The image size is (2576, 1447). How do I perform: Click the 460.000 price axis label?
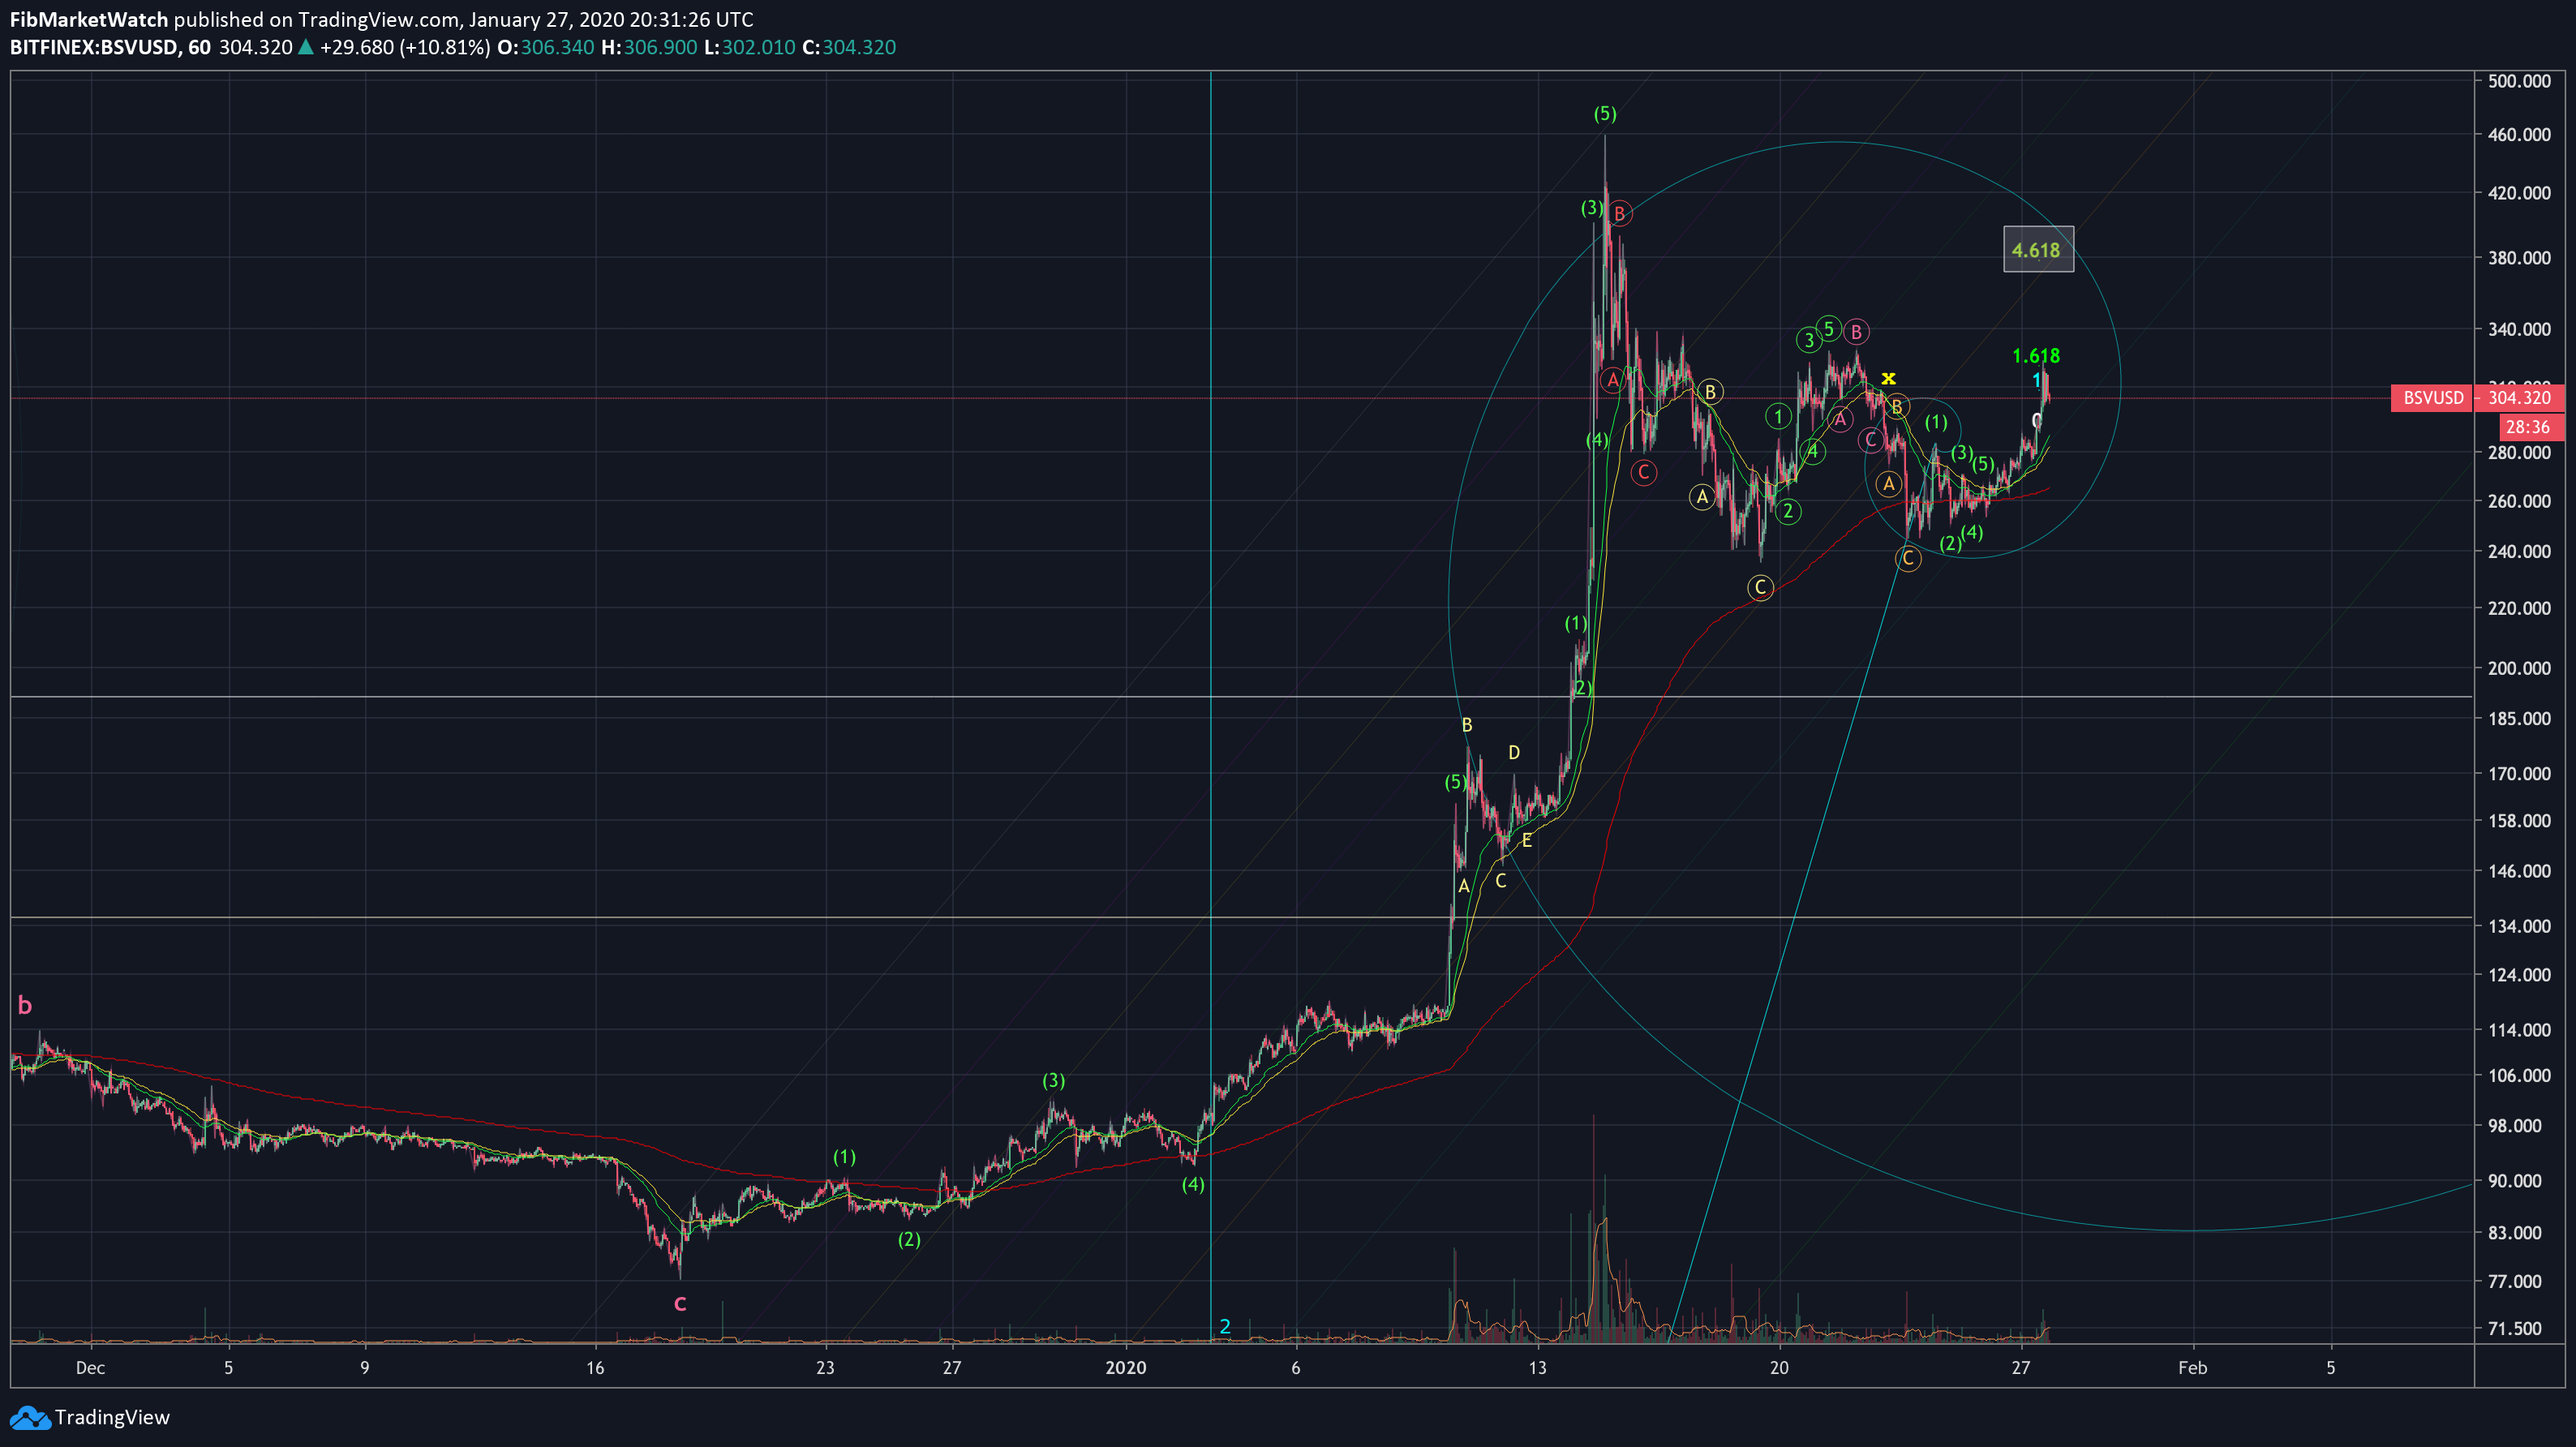(x=2519, y=134)
